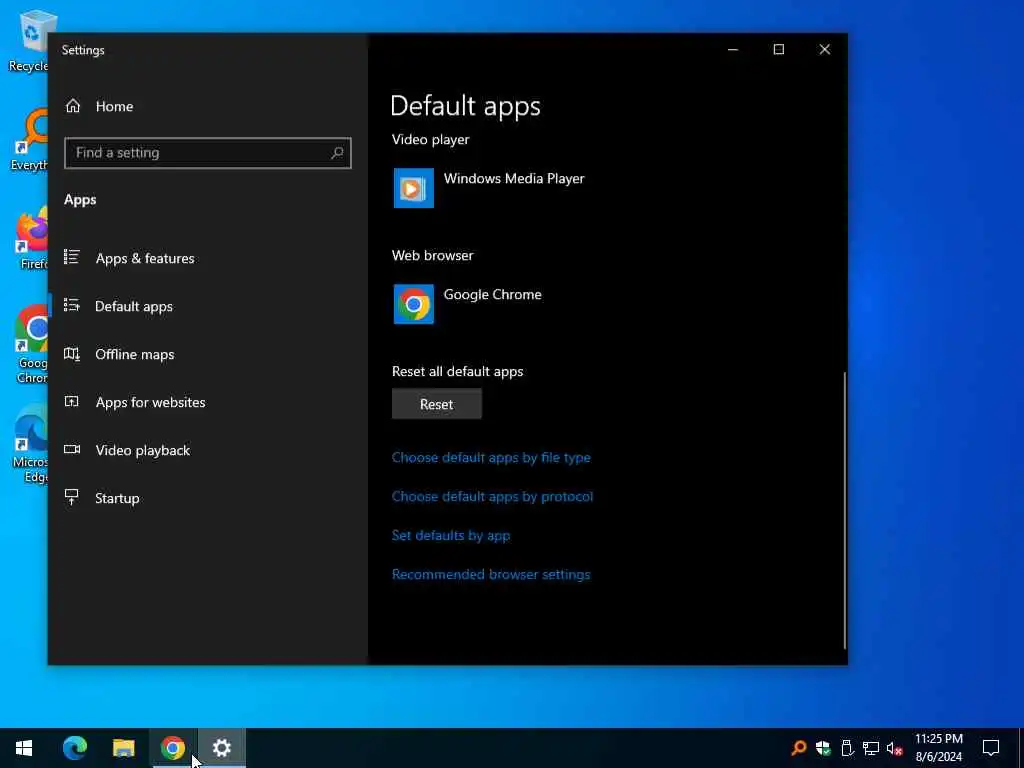Open the network status tray icon
The image size is (1024, 768).
[871, 748]
